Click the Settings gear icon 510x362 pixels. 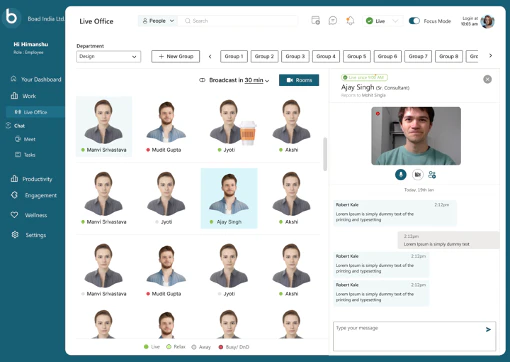tap(15, 235)
